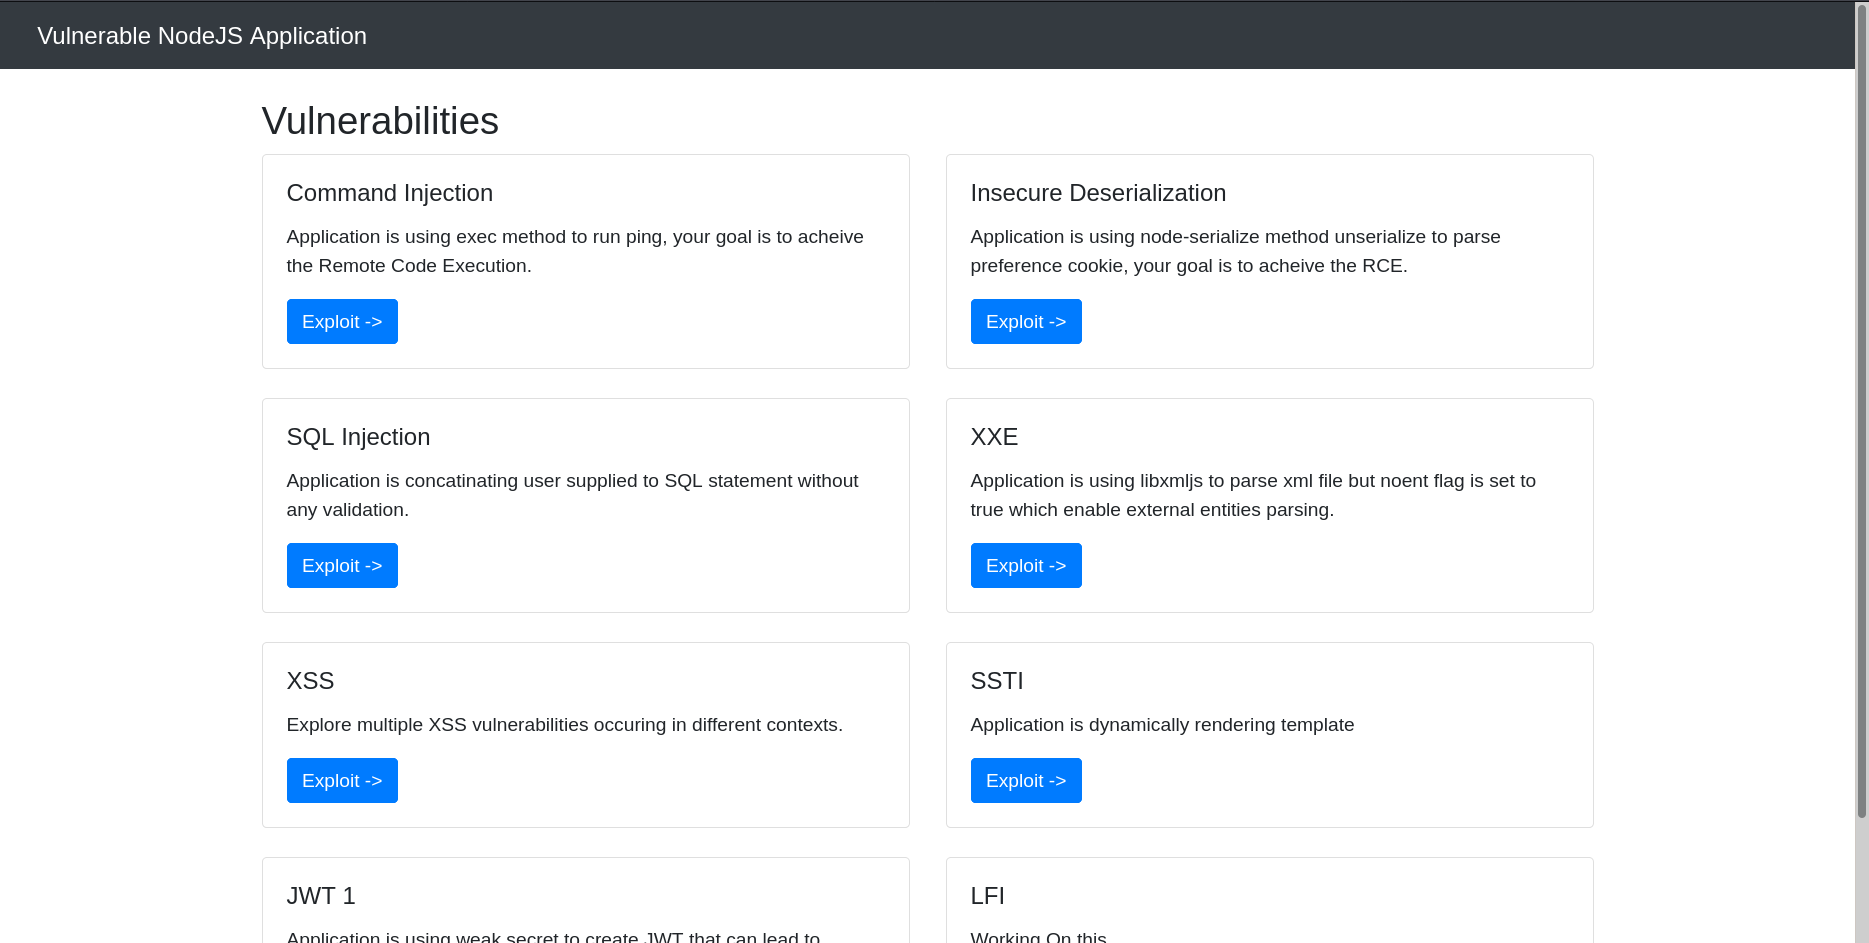The image size is (1869, 943).
Task: Click the JWT 1 card title
Action: click(x=321, y=896)
